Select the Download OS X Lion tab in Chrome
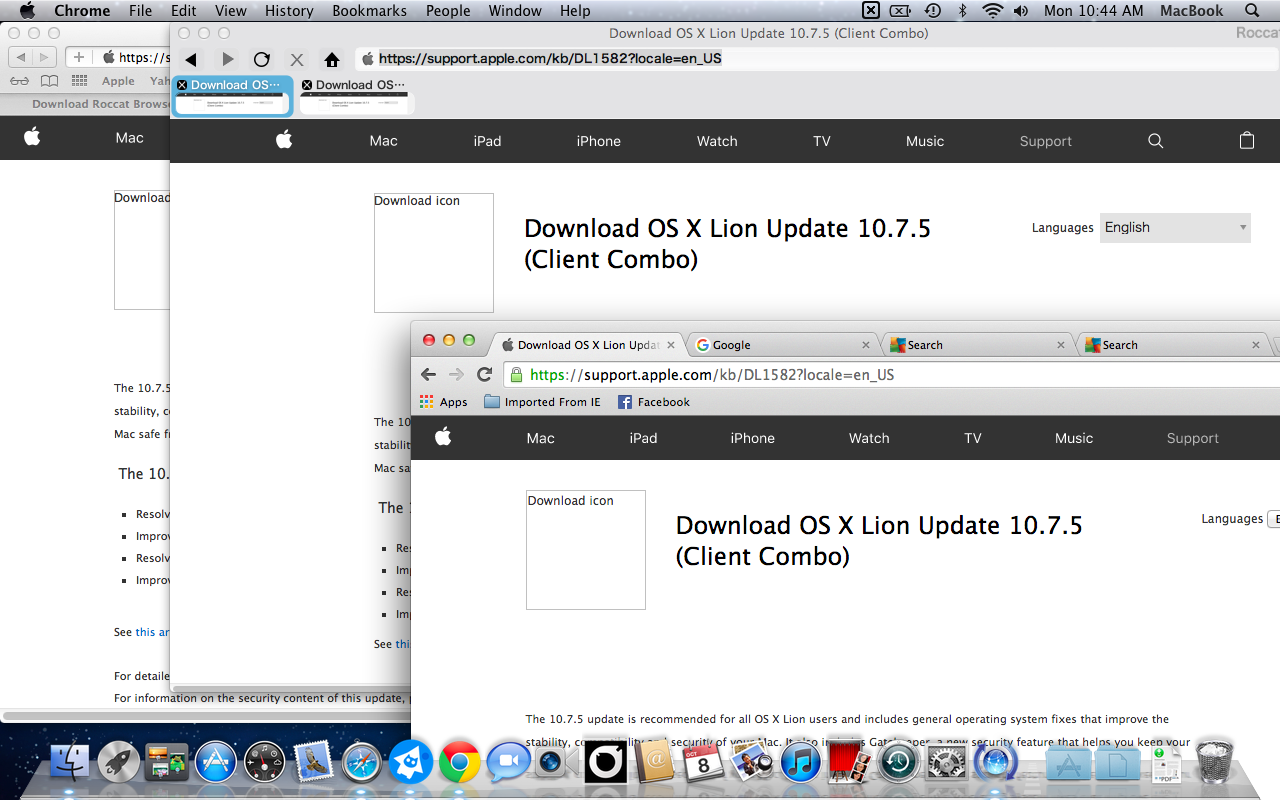This screenshot has height=800, width=1280. coord(588,345)
